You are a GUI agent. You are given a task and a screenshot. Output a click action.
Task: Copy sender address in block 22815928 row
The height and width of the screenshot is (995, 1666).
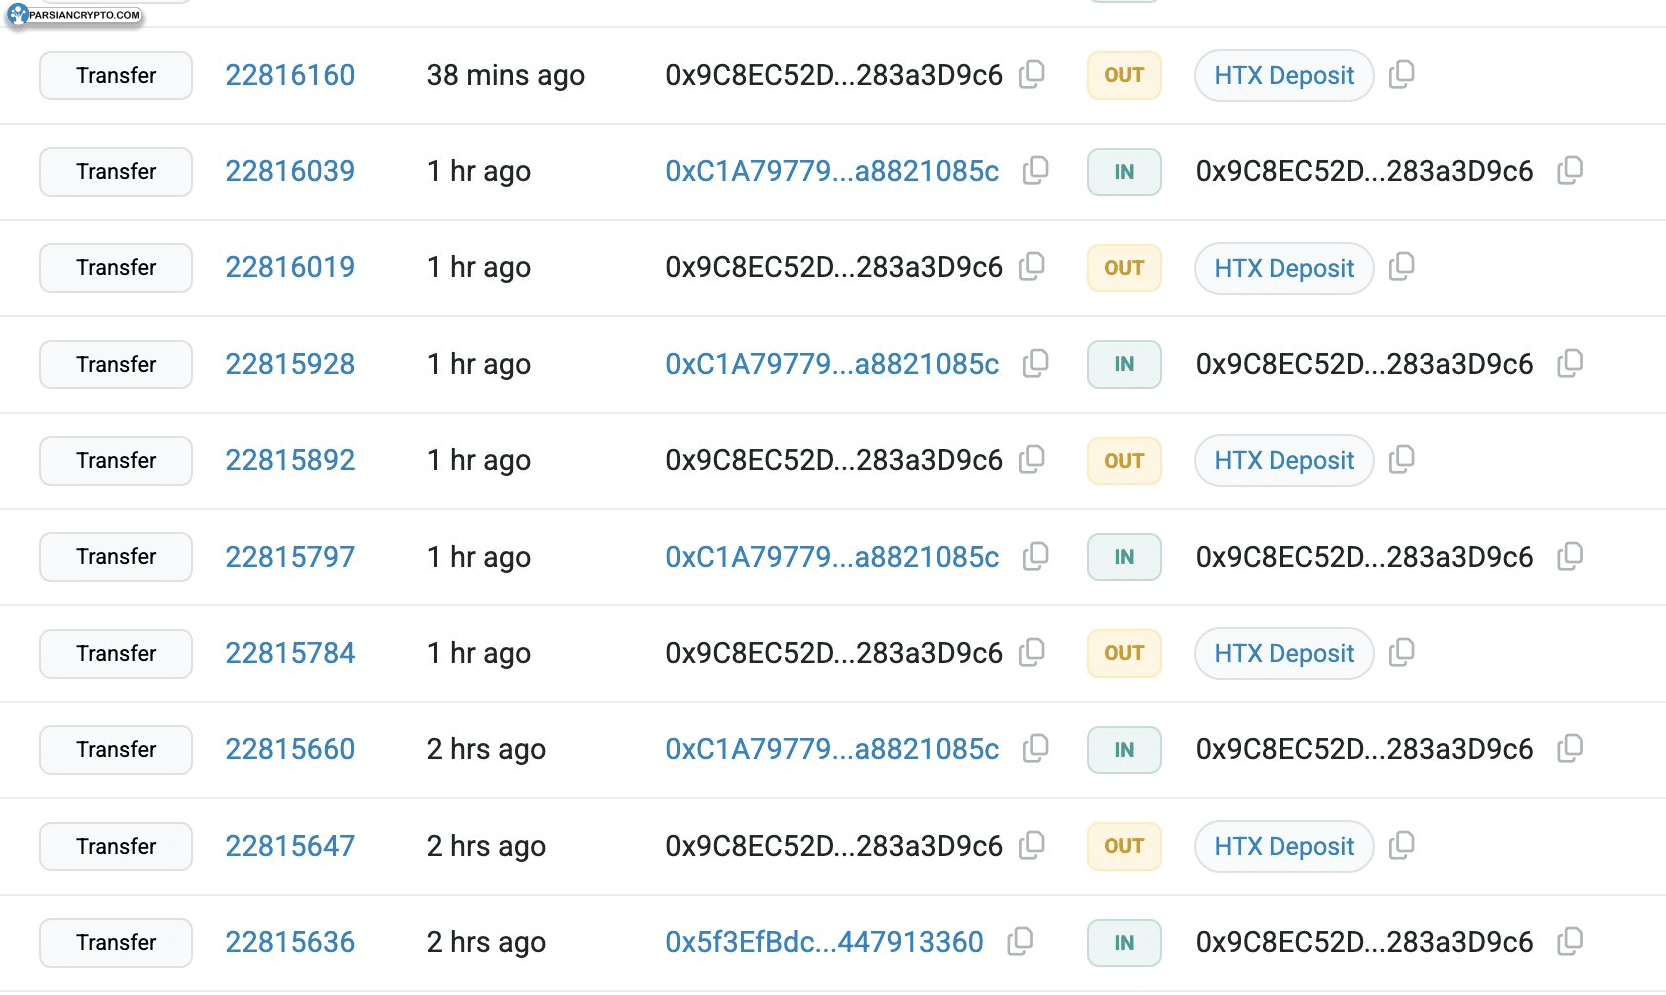tap(1036, 364)
